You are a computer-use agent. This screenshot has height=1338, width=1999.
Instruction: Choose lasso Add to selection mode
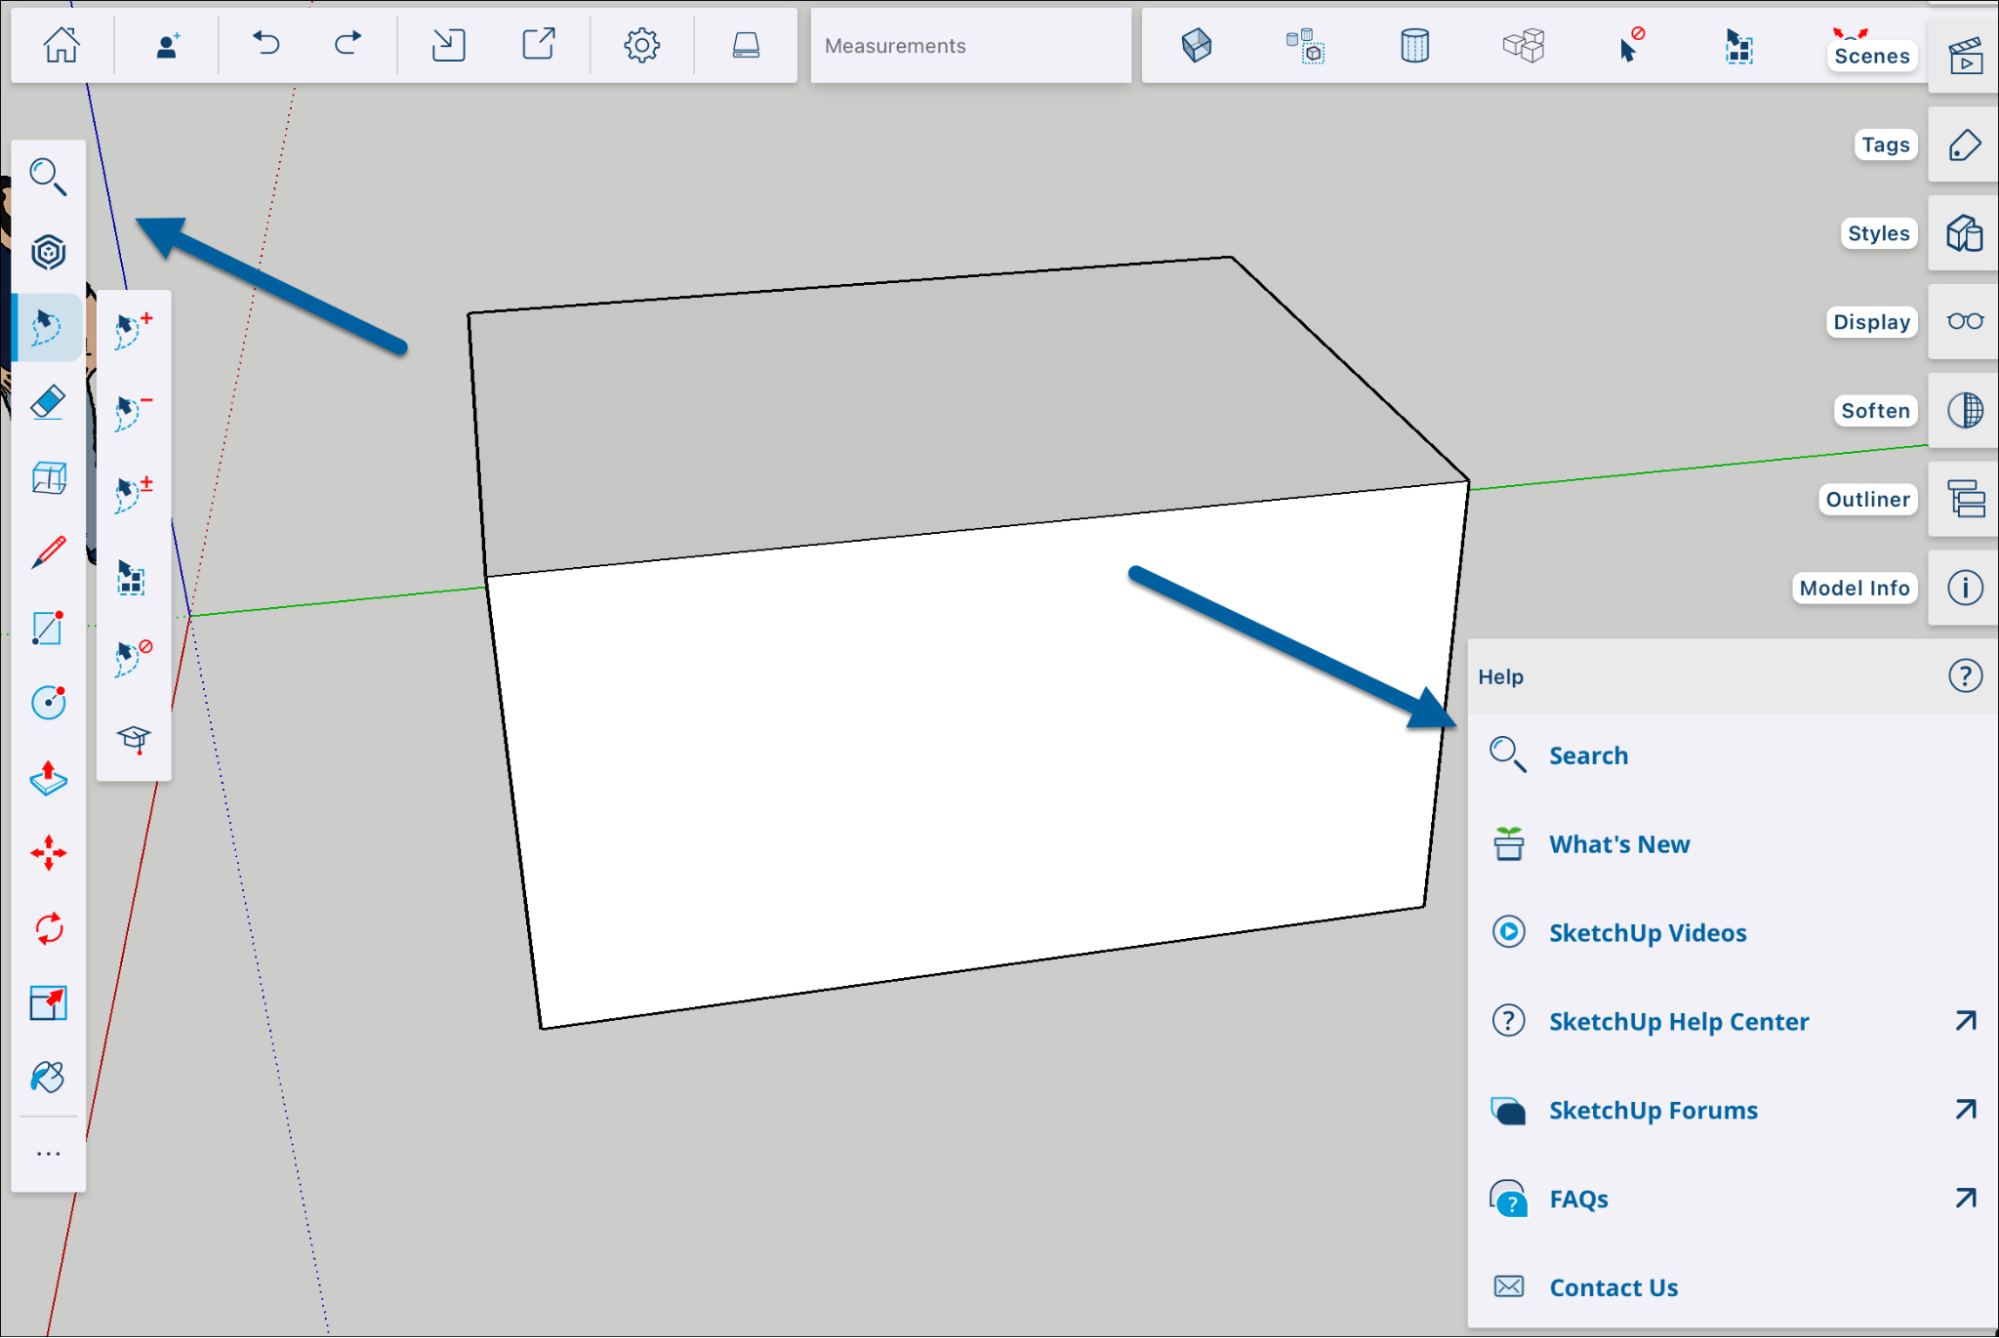click(133, 329)
